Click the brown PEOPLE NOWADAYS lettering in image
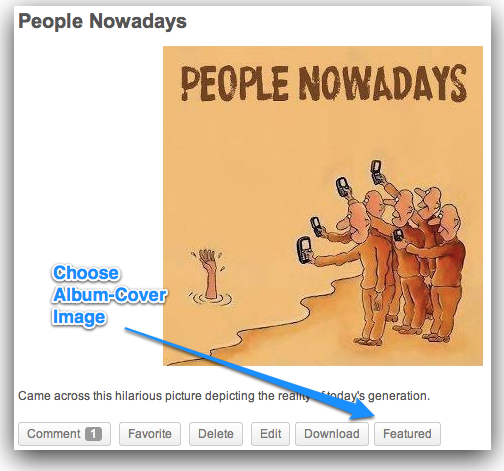504x471 pixels. 324,83
